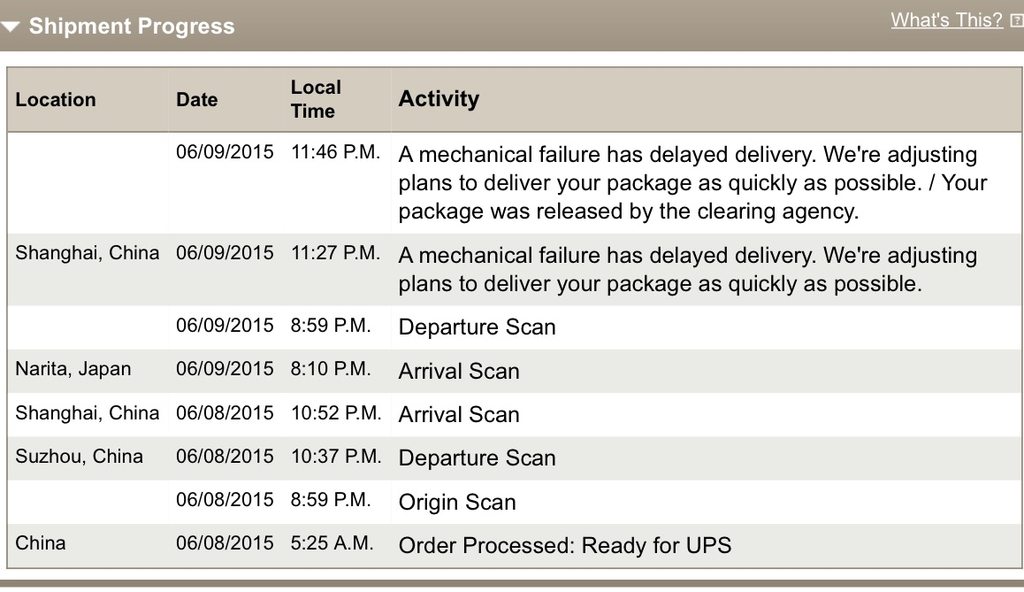Click the Suzhou Departure Scan activity
1024x592 pixels.
click(477, 458)
